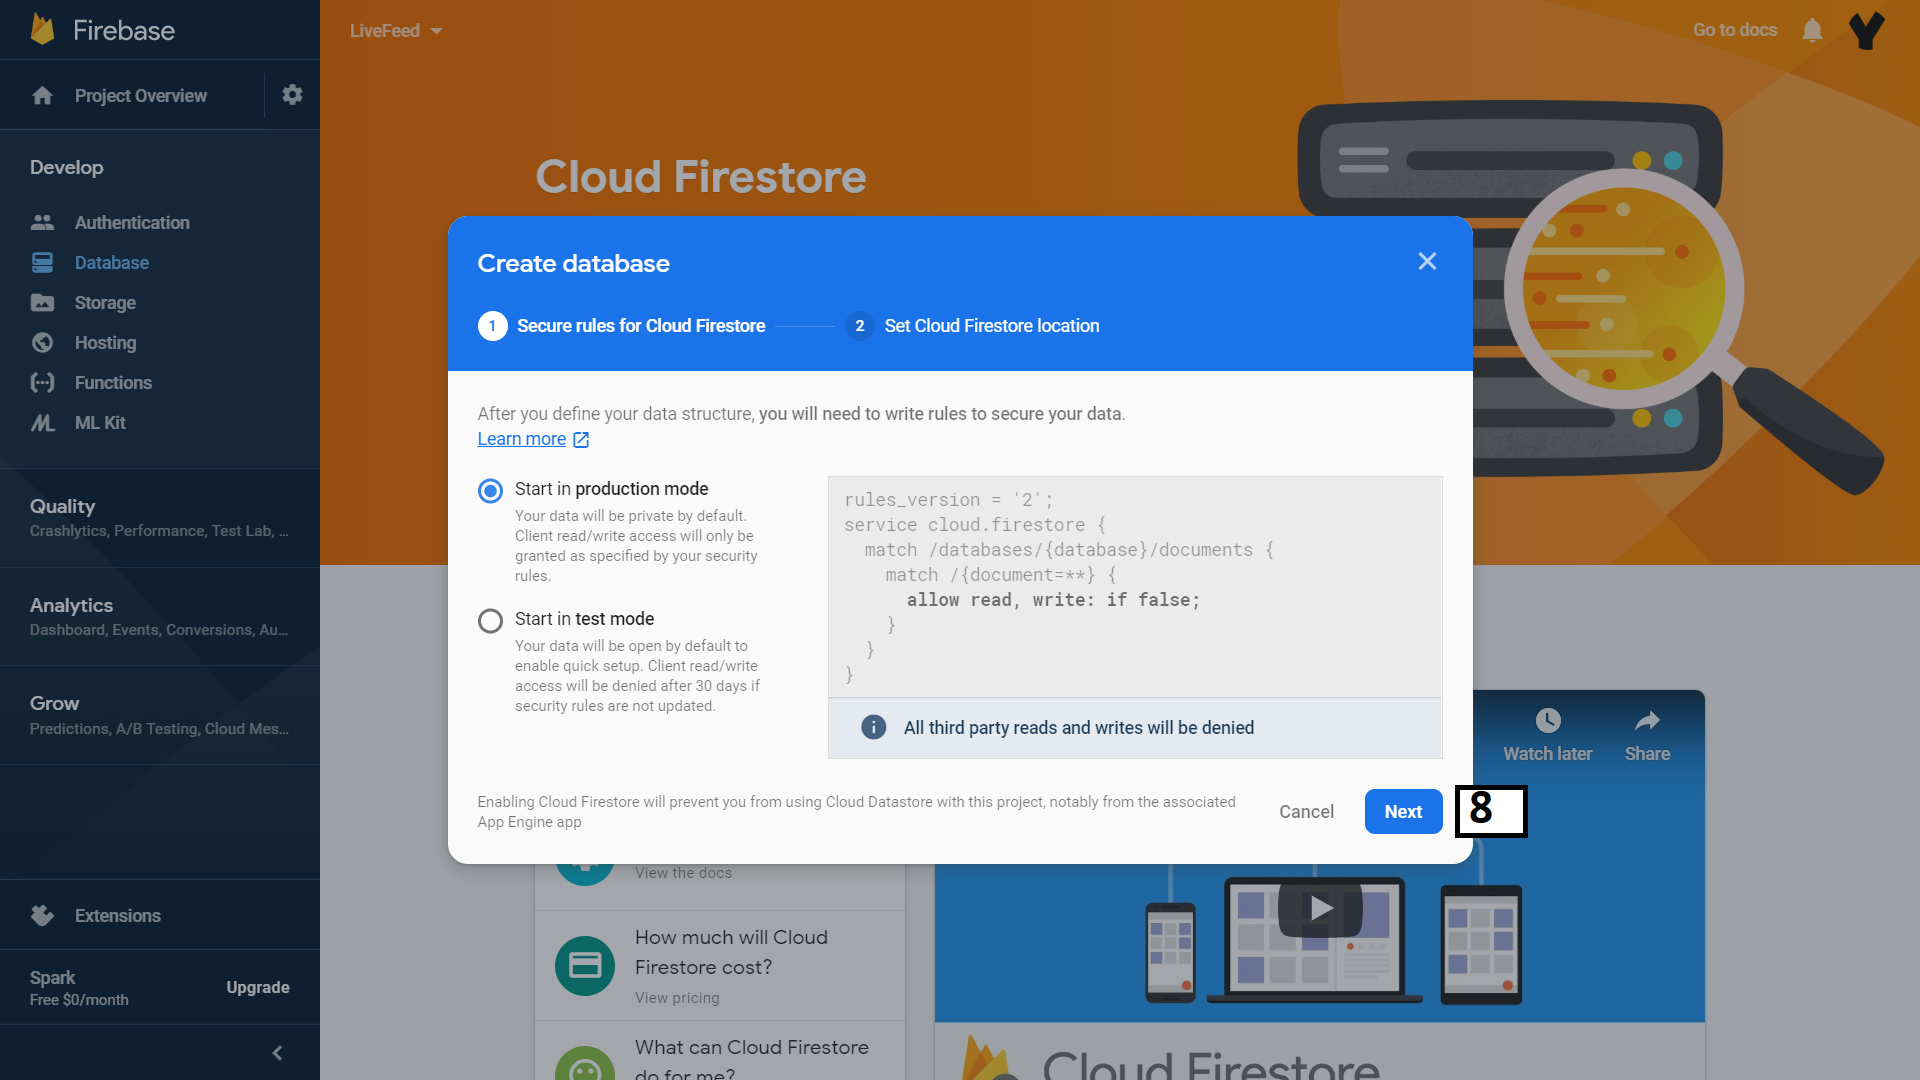Open ML Kit menu item
The height and width of the screenshot is (1080, 1920).
[x=100, y=422]
